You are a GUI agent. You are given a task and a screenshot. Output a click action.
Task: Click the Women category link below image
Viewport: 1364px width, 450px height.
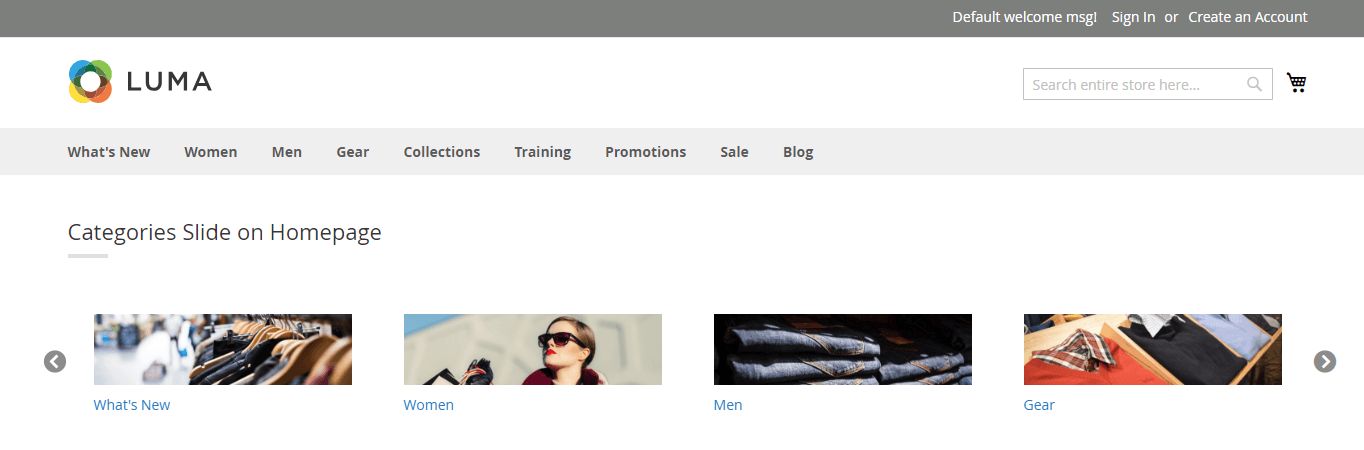pos(429,405)
